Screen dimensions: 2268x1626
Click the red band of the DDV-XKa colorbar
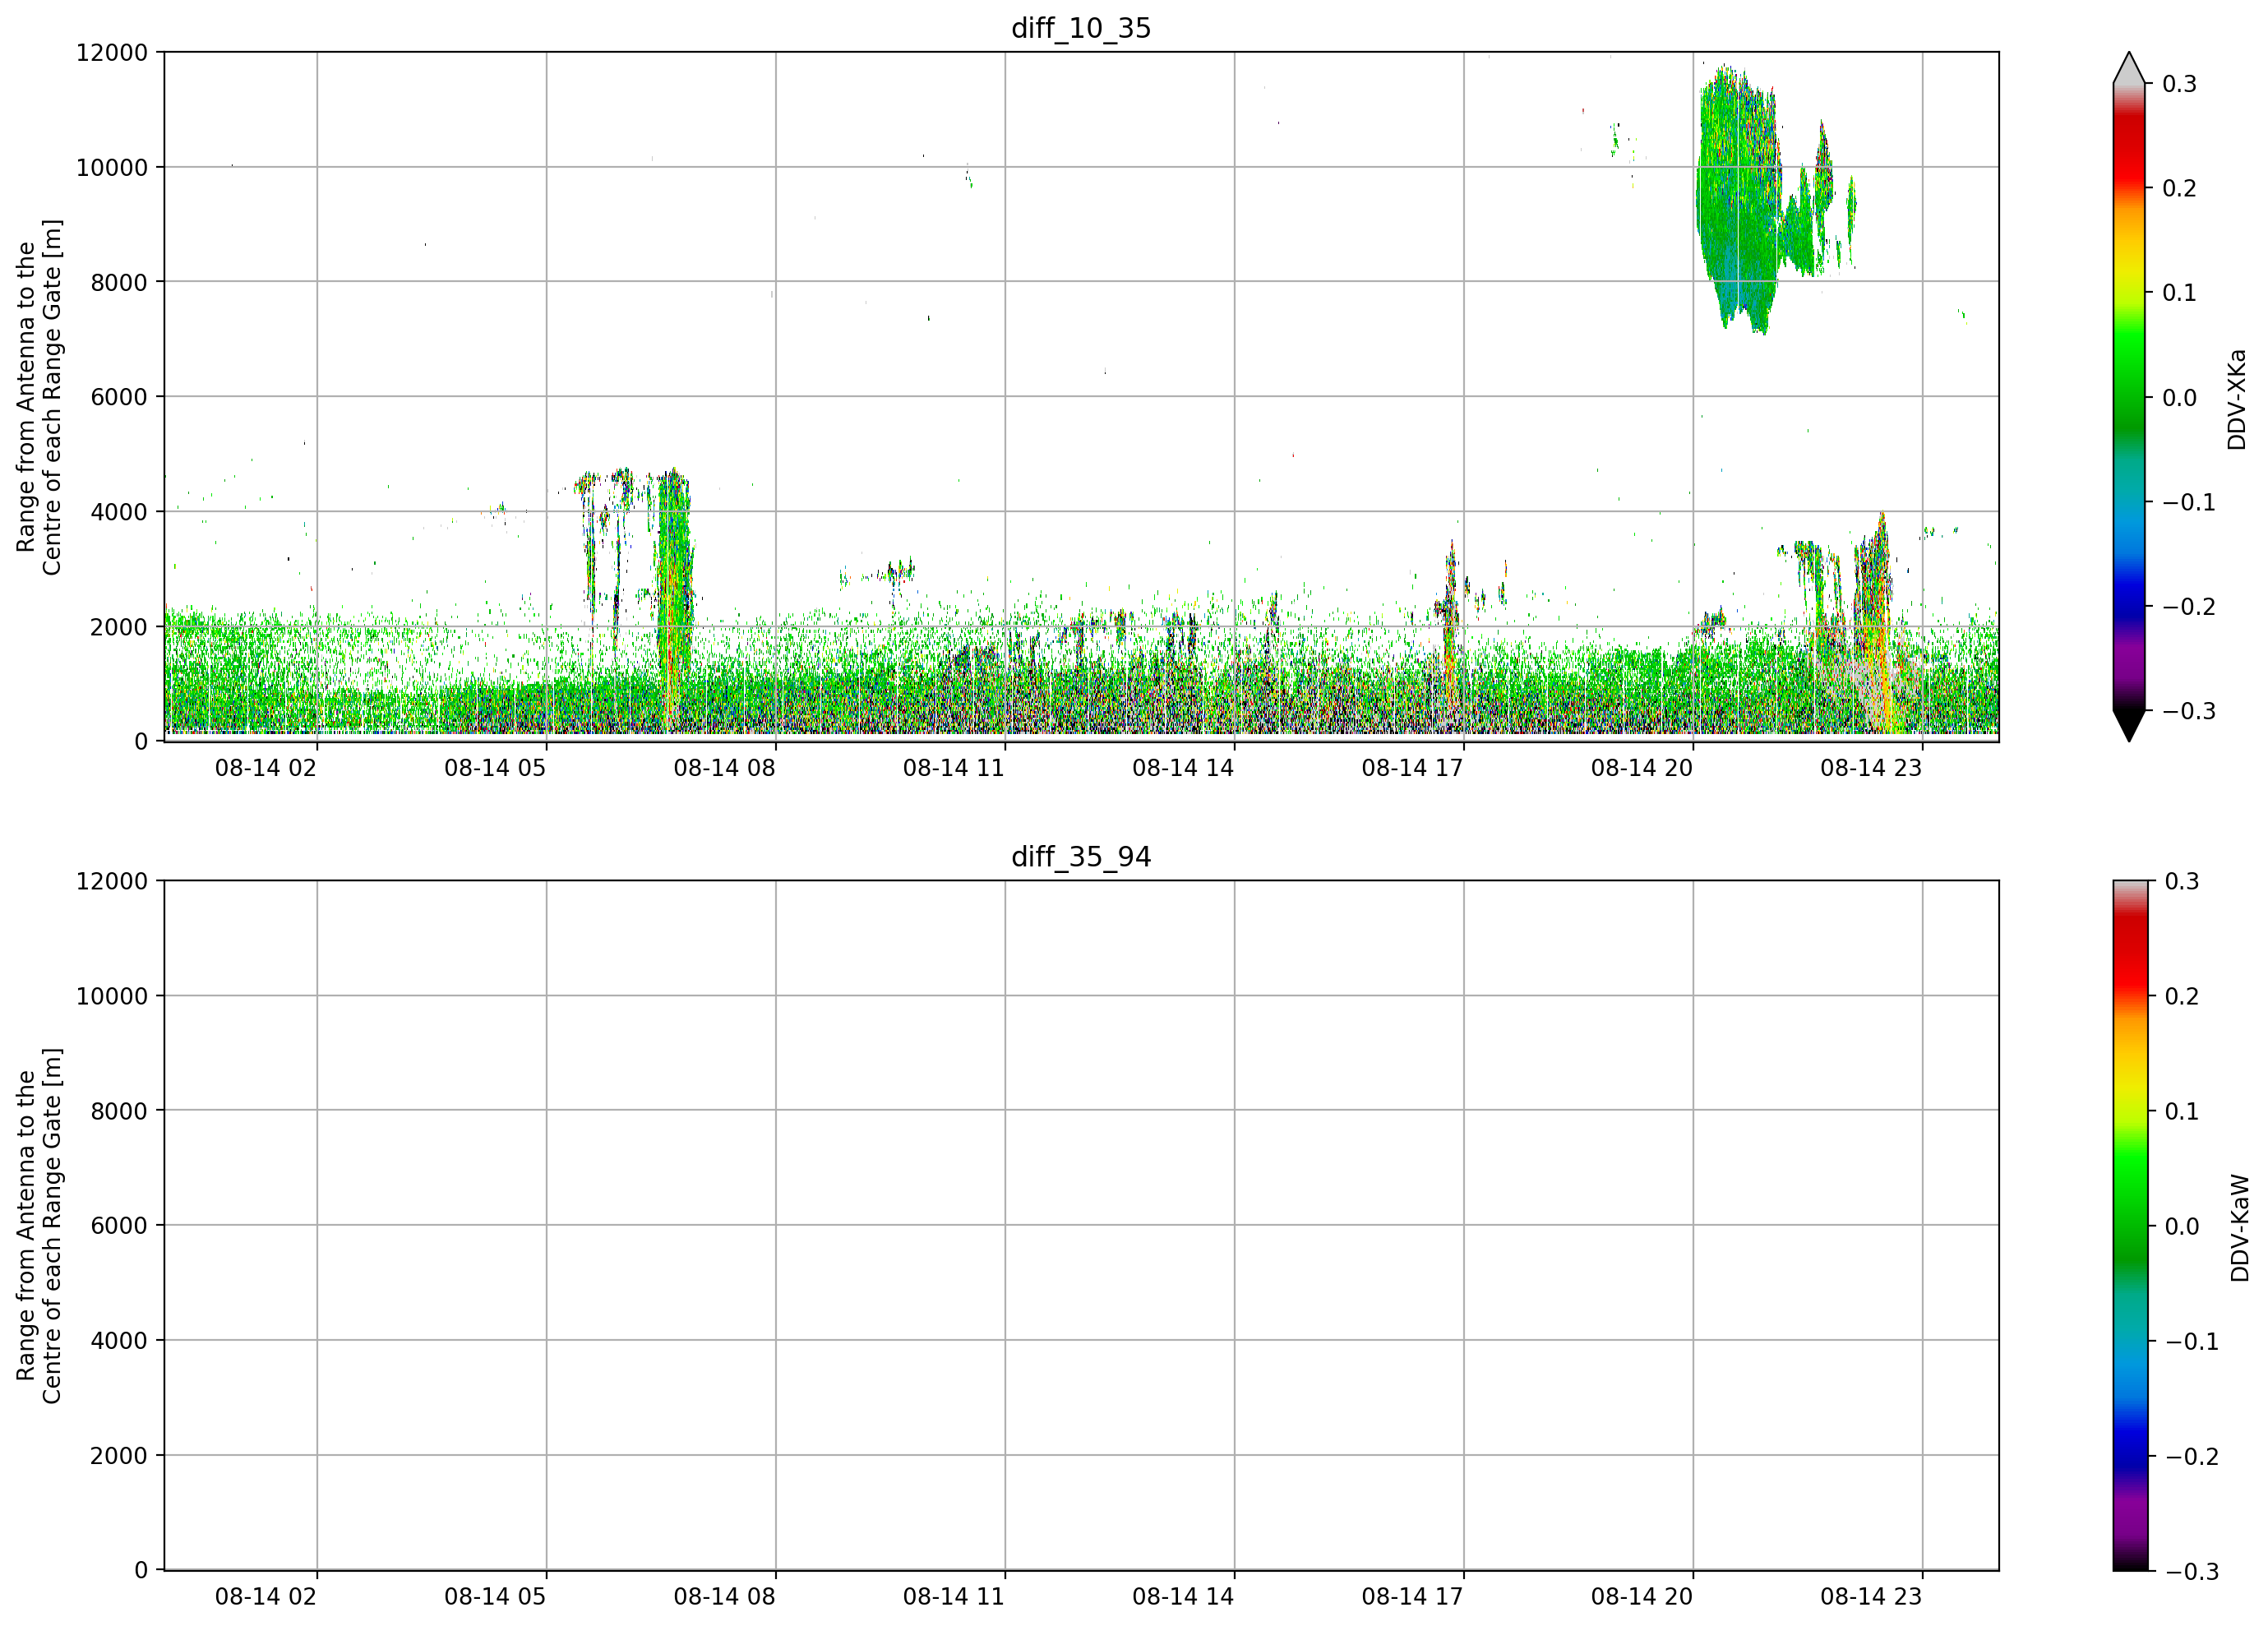point(2129,150)
